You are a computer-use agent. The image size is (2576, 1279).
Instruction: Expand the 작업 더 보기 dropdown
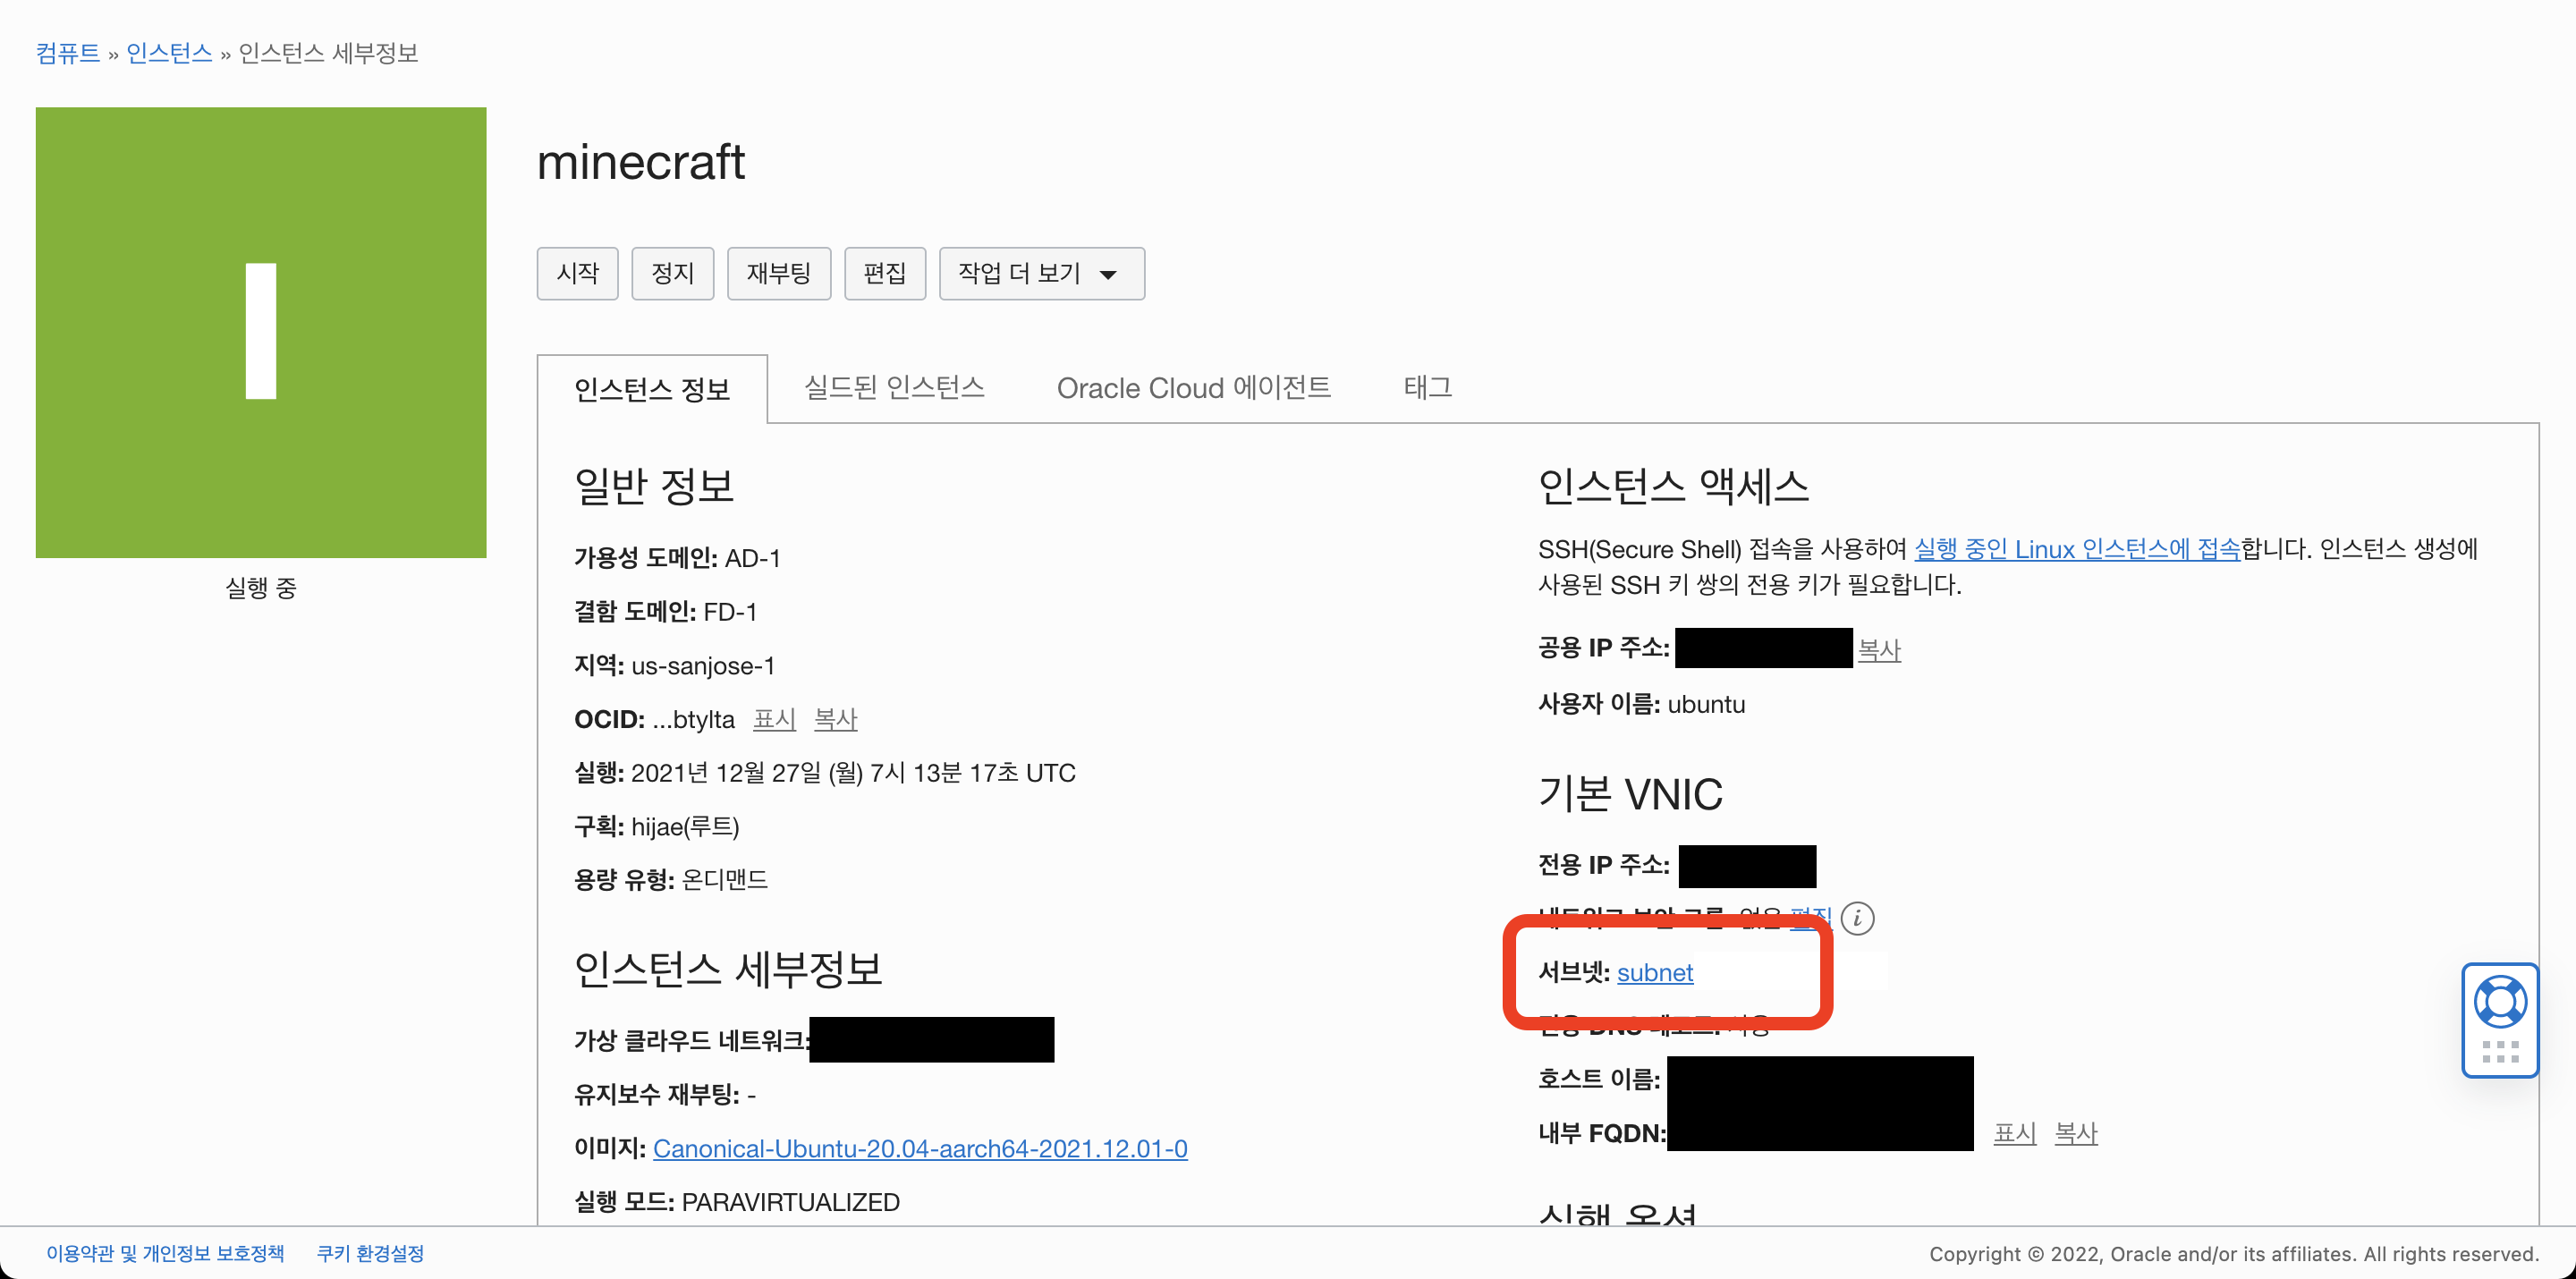1041,273
